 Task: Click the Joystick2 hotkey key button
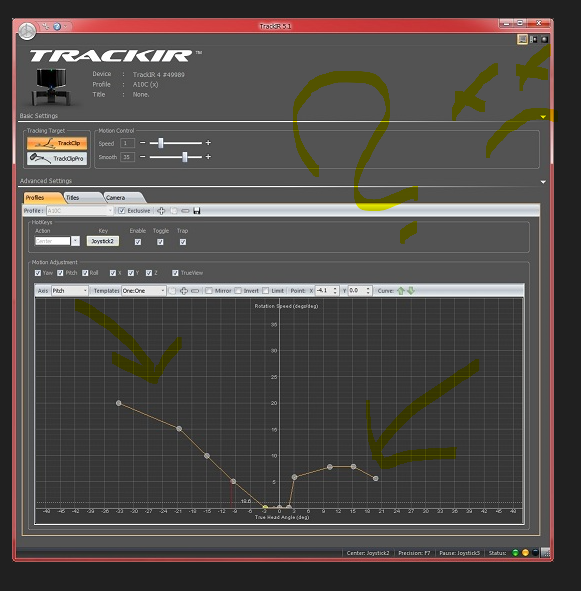point(103,241)
